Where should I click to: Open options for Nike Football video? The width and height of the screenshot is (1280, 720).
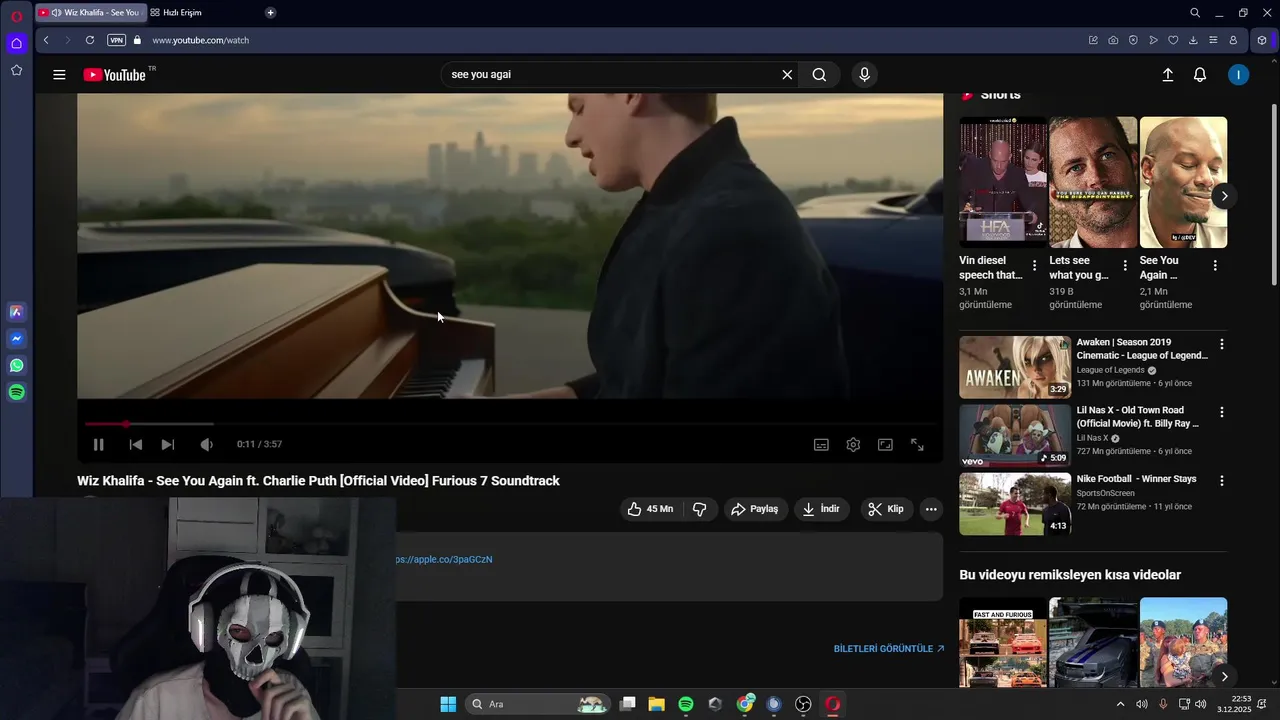click(1221, 481)
